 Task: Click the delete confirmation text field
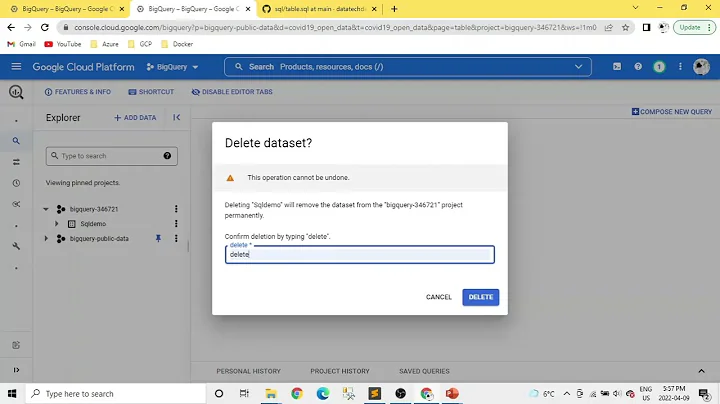pos(360,254)
